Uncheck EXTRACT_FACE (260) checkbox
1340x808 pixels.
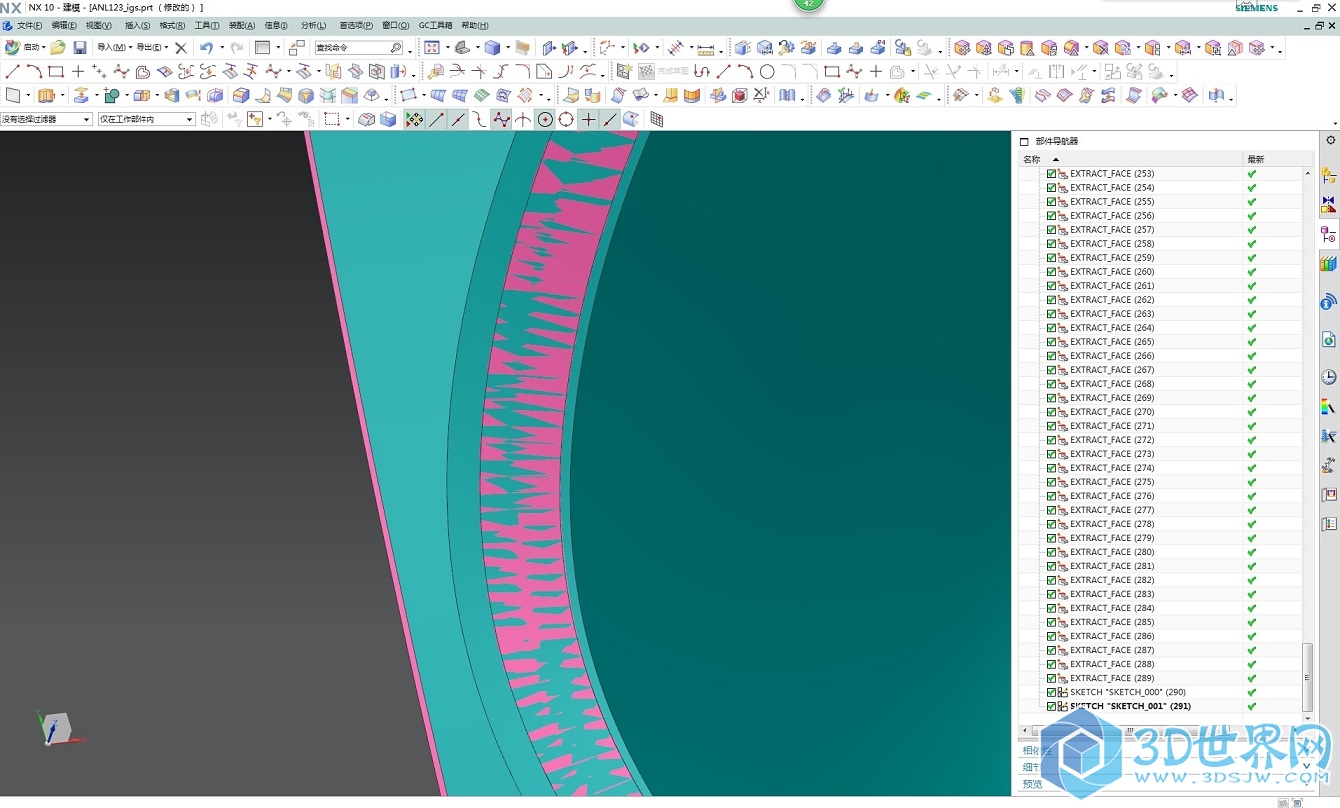pos(1051,271)
